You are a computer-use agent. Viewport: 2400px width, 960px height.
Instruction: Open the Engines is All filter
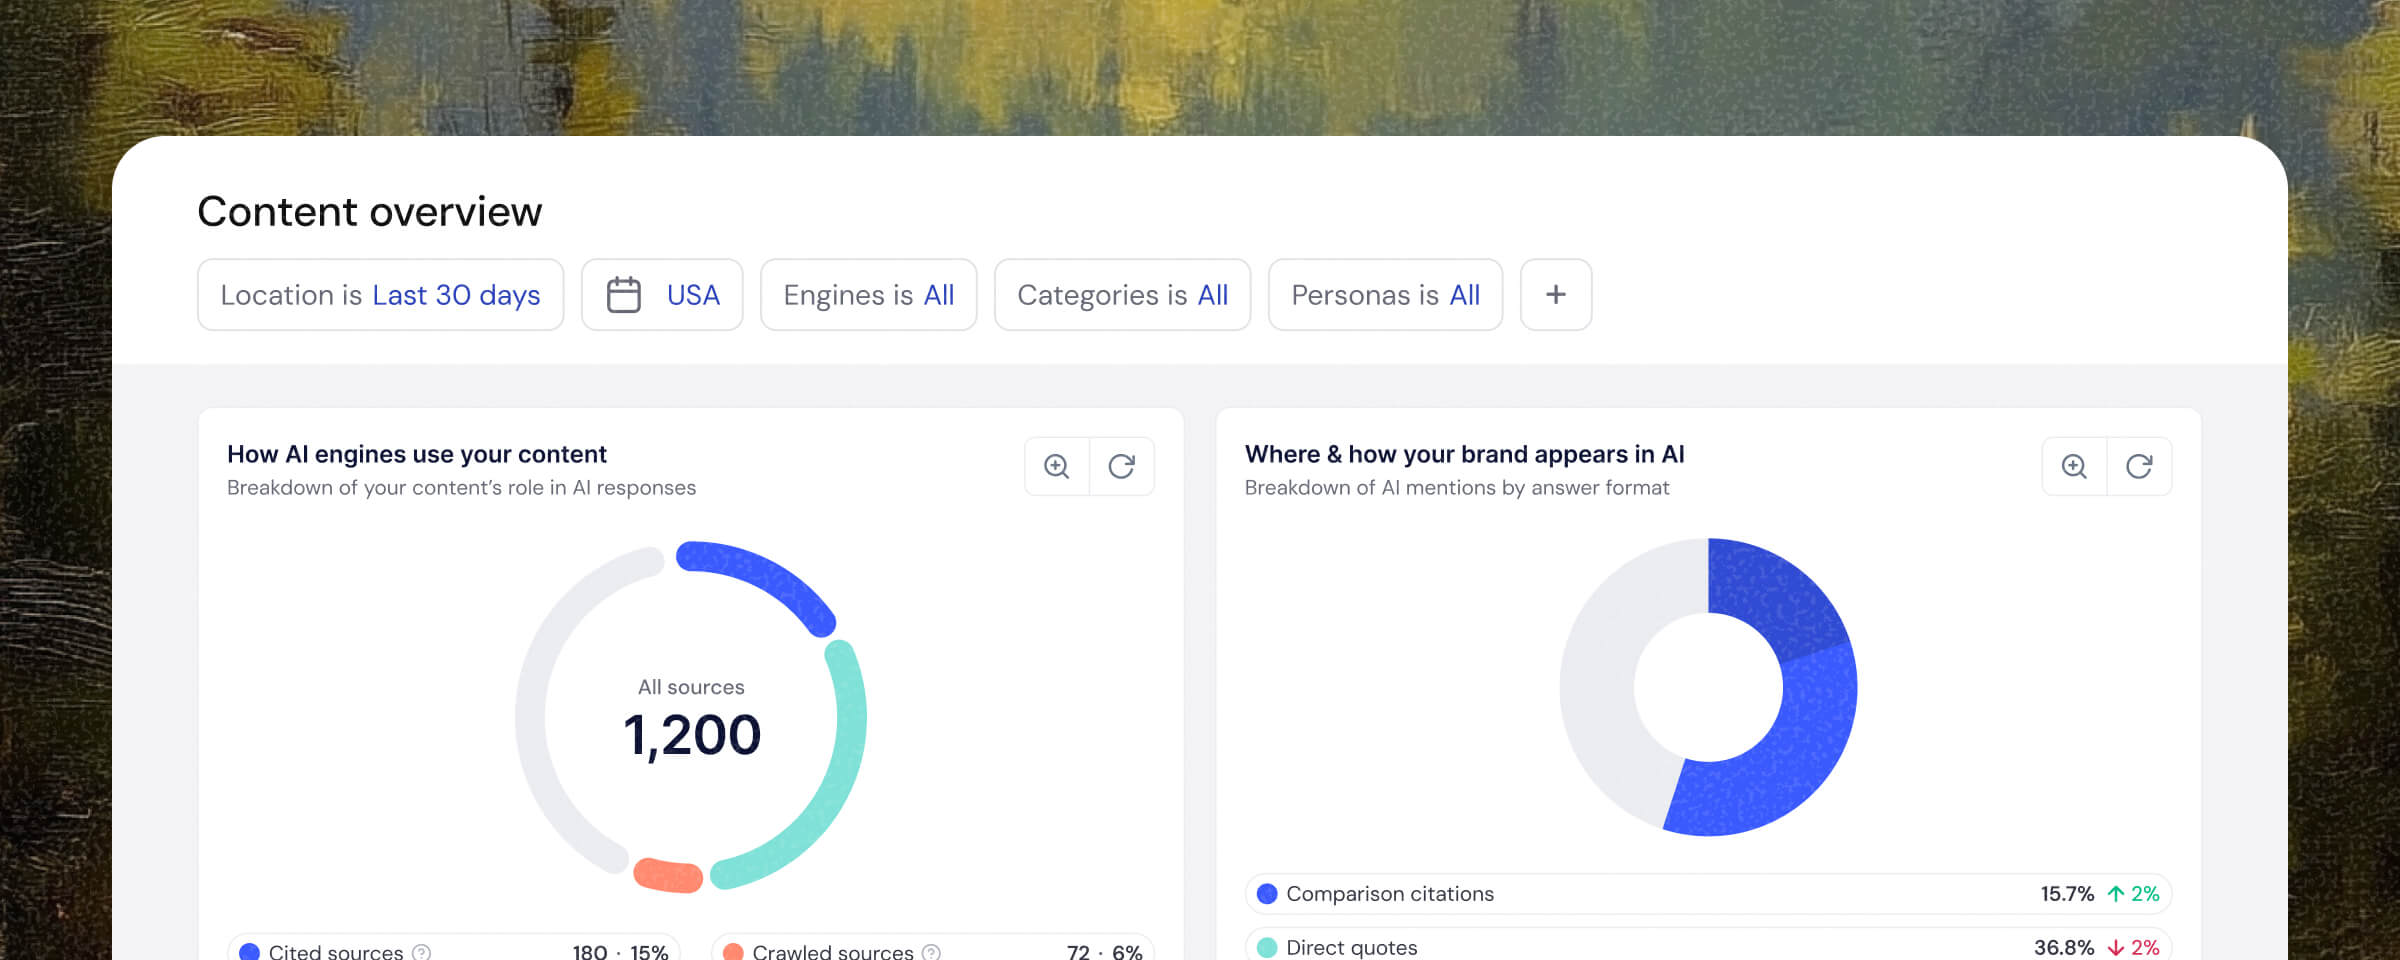868,295
